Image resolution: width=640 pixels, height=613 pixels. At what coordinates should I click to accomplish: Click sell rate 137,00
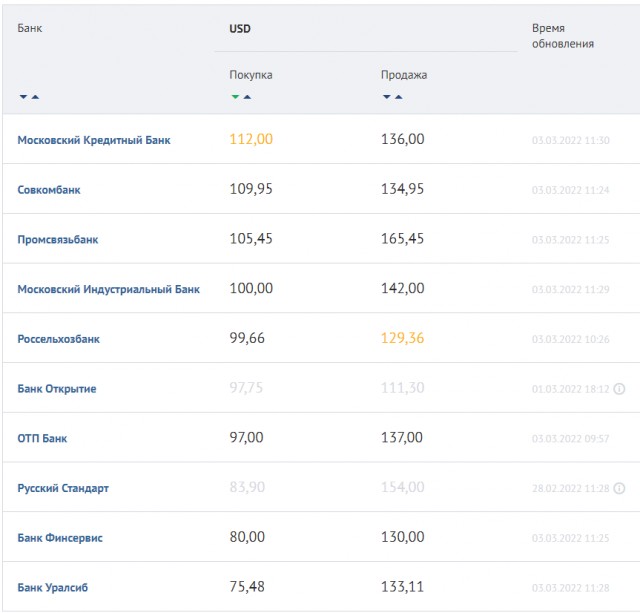(x=402, y=438)
